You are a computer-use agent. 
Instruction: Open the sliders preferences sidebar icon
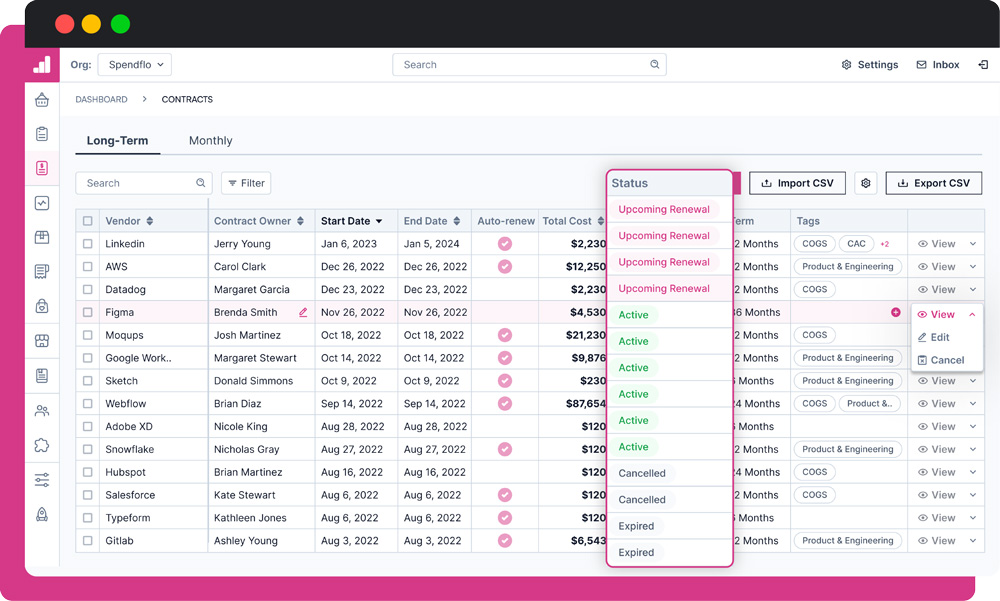click(x=42, y=480)
